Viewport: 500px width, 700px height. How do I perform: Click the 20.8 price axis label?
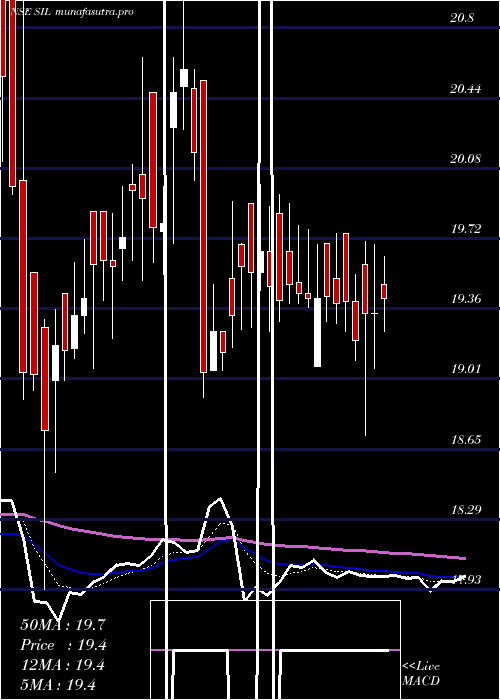[x=462, y=18]
